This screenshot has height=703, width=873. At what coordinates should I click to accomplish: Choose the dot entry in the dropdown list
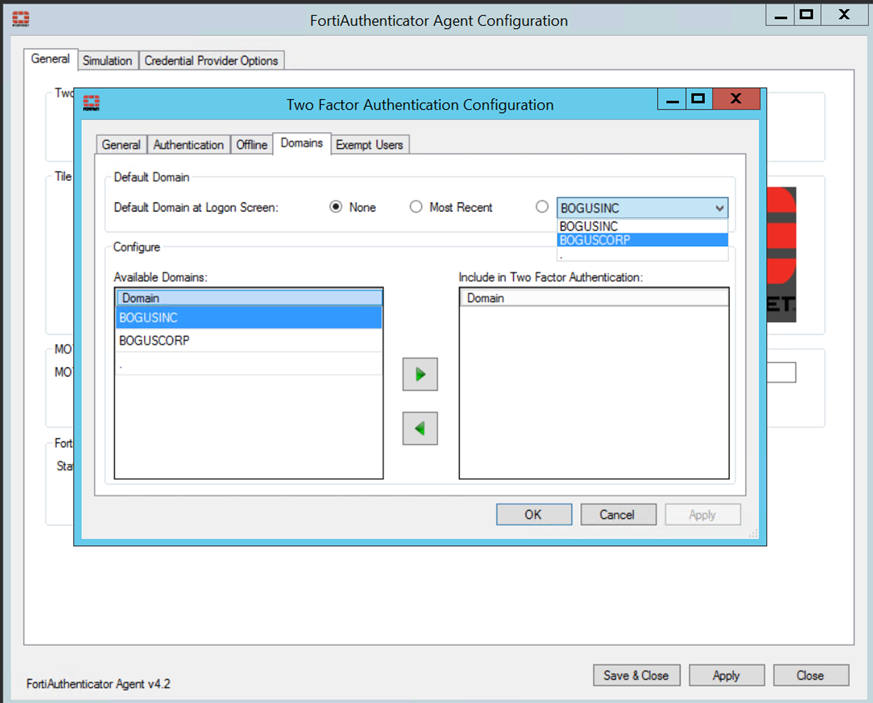tap(643, 254)
